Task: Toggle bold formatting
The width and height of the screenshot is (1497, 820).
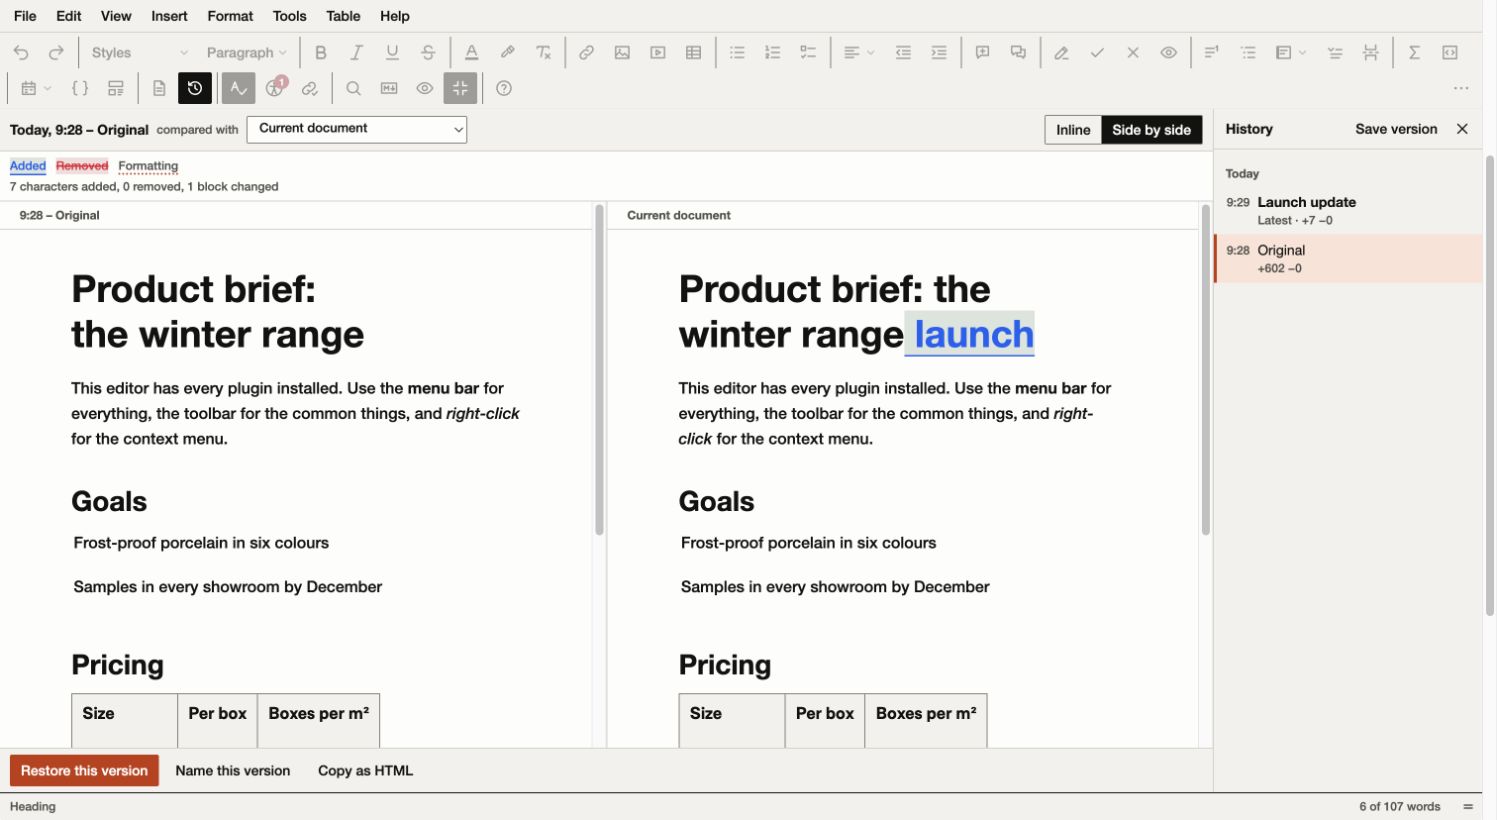Action: click(320, 53)
